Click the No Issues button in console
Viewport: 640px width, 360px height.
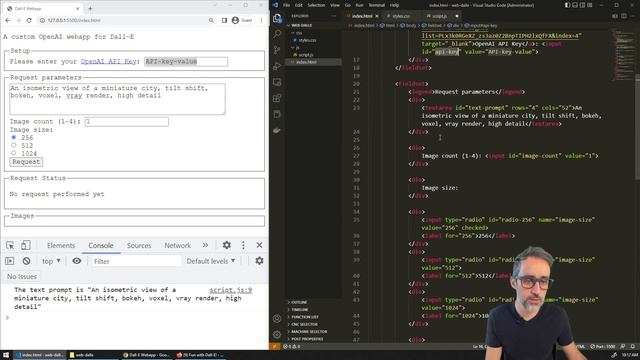pyautogui.click(x=22, y=276)
